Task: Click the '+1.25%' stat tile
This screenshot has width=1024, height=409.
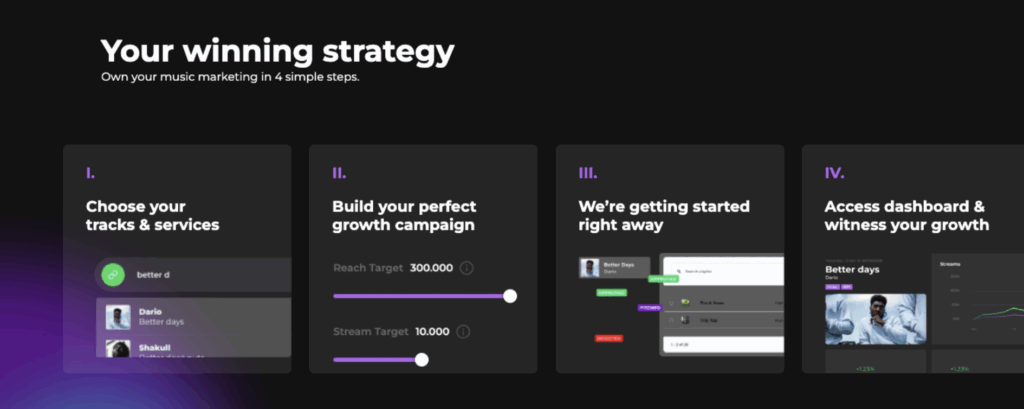Action: [875, 361]
